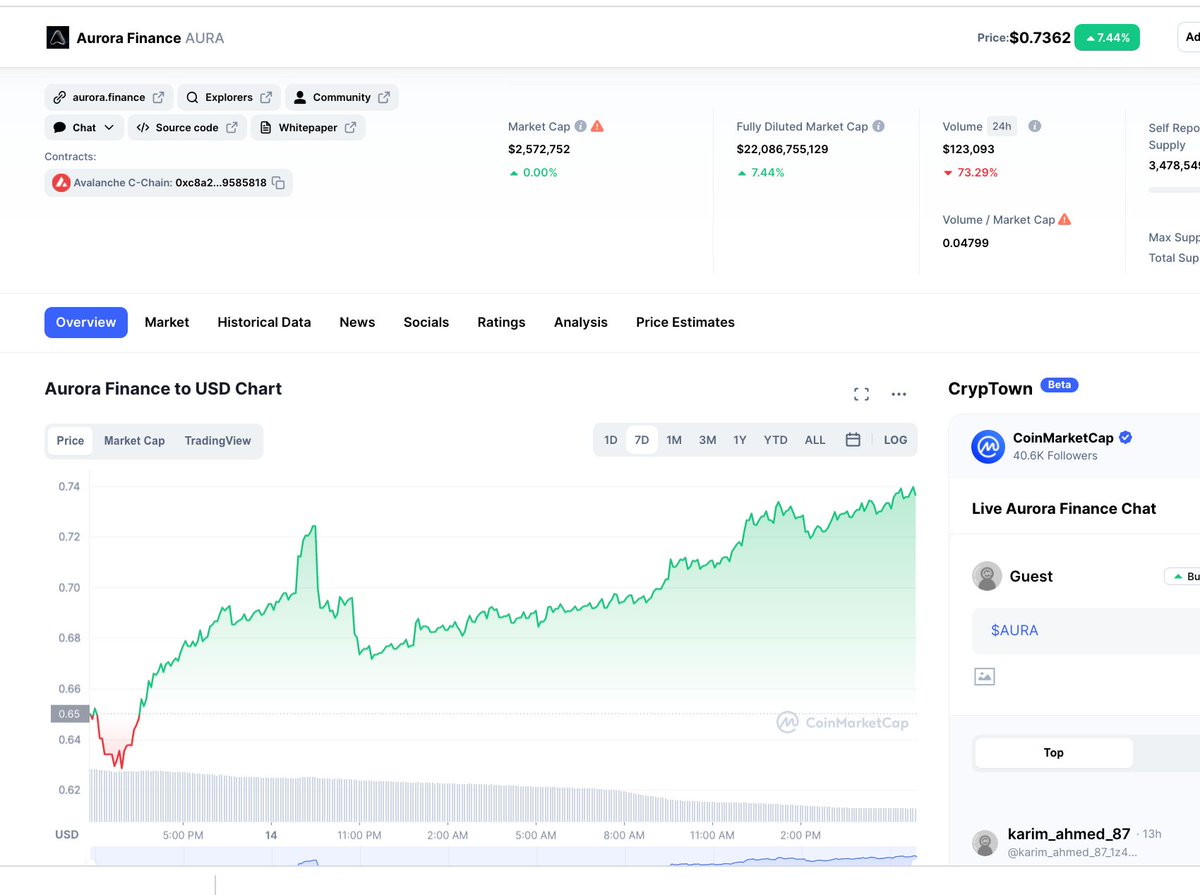Open the Price Estimates tab

(x=685, y=322)
